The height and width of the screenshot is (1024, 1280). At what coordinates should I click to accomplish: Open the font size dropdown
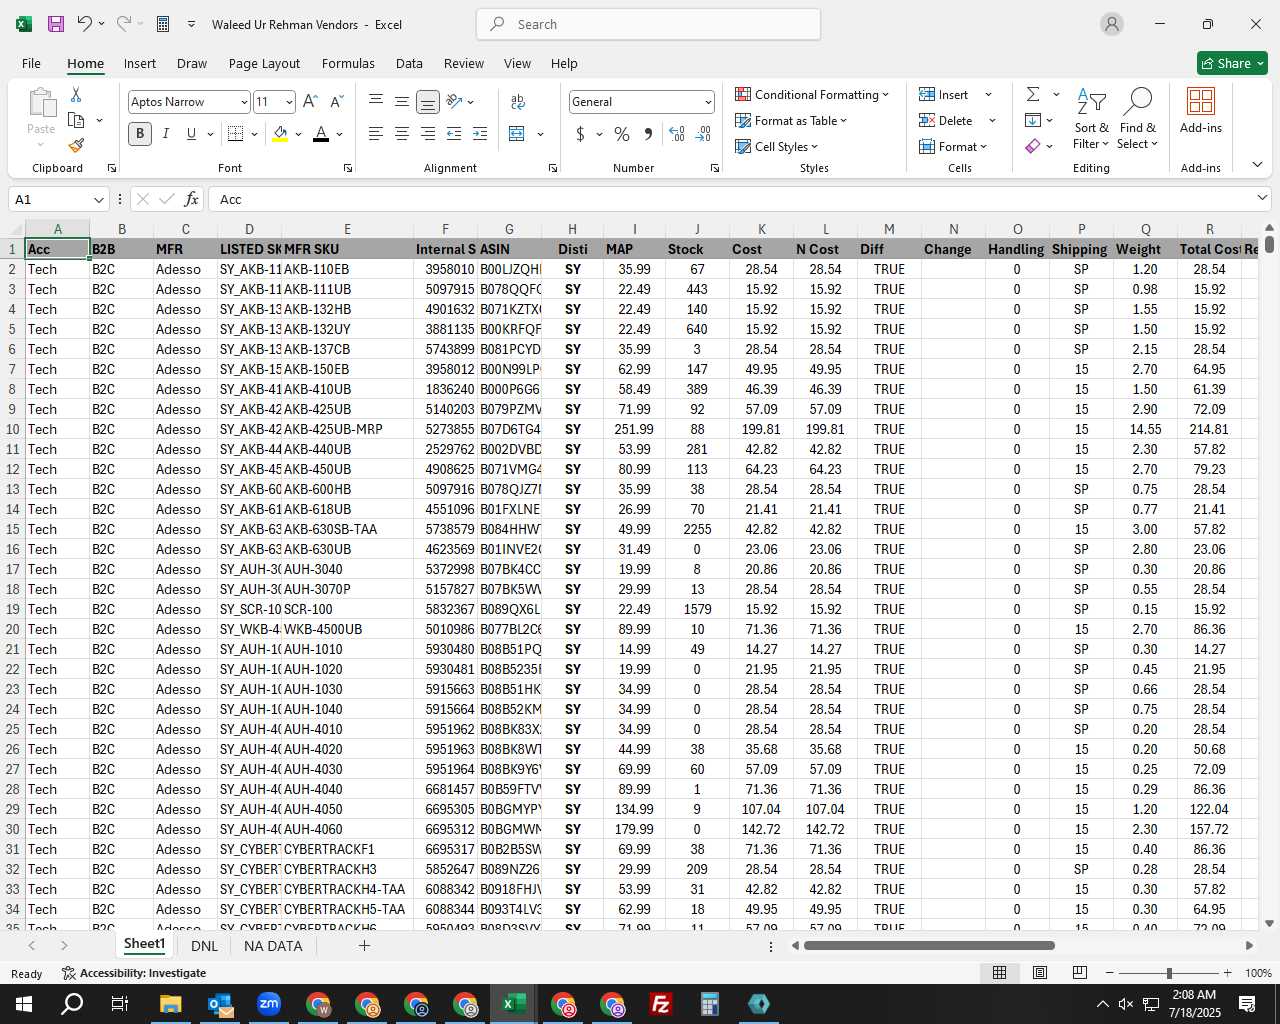click(289, 102)
